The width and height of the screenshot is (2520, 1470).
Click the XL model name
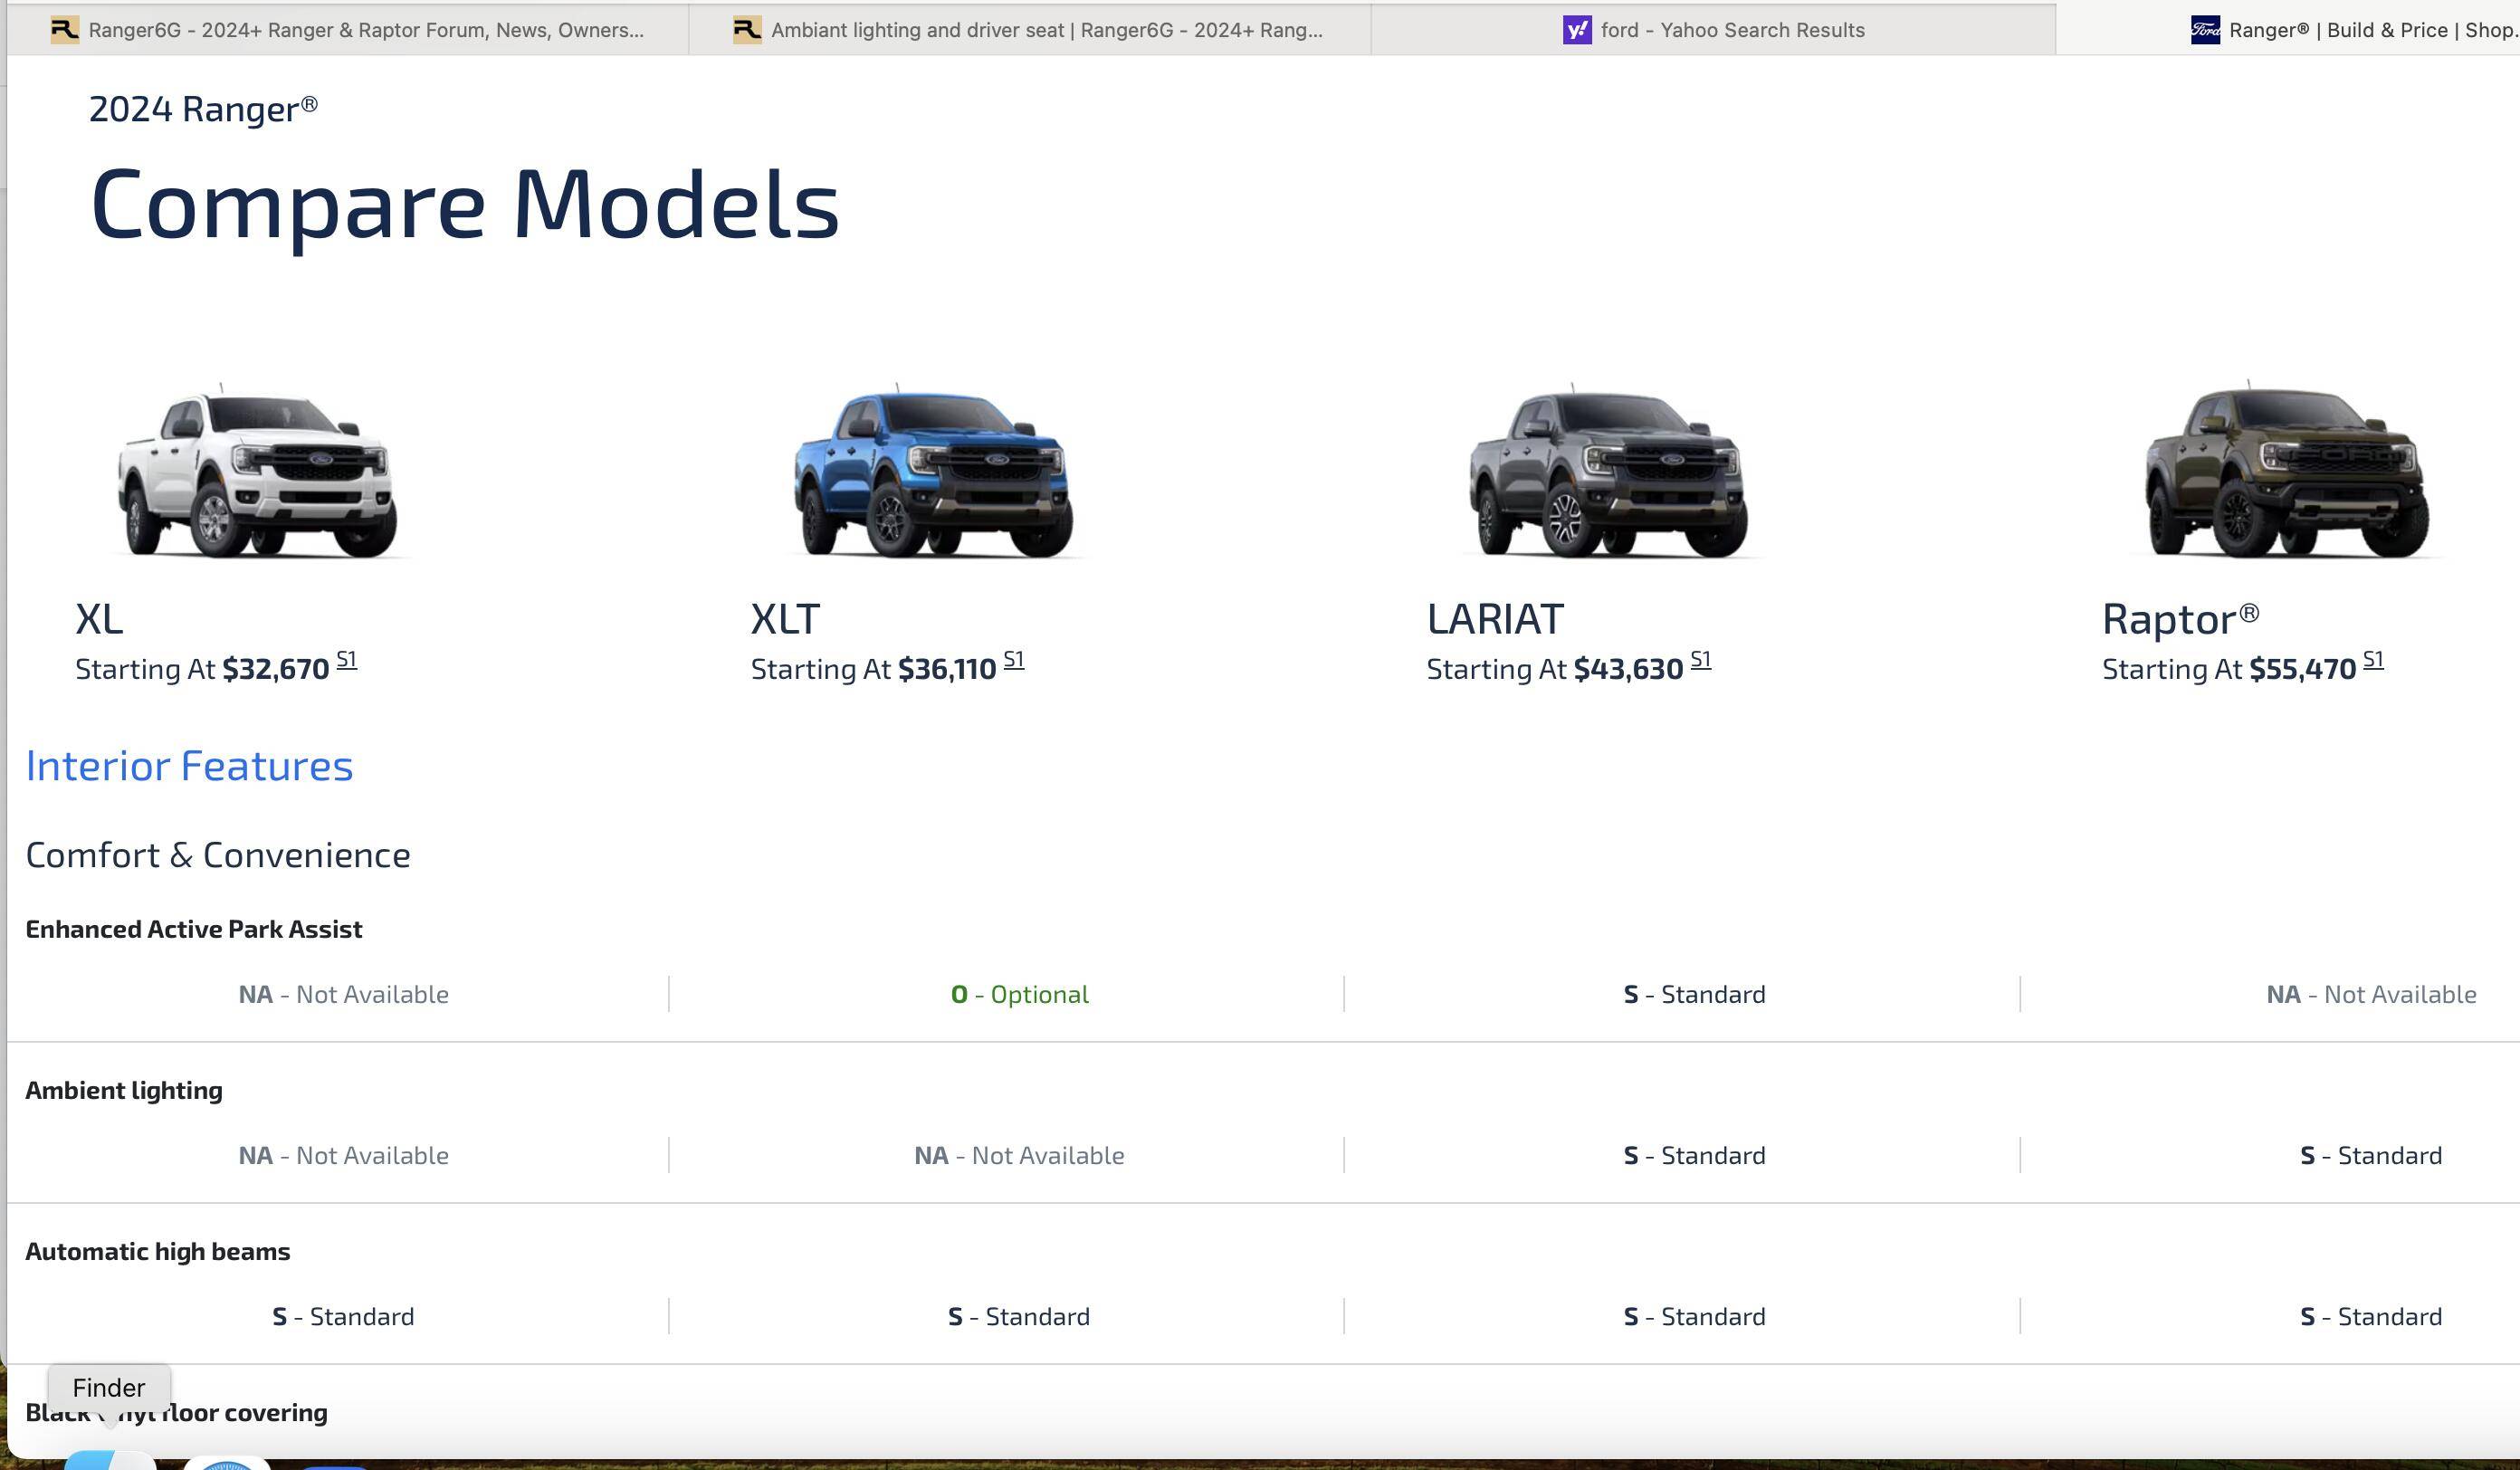point(99,619)
